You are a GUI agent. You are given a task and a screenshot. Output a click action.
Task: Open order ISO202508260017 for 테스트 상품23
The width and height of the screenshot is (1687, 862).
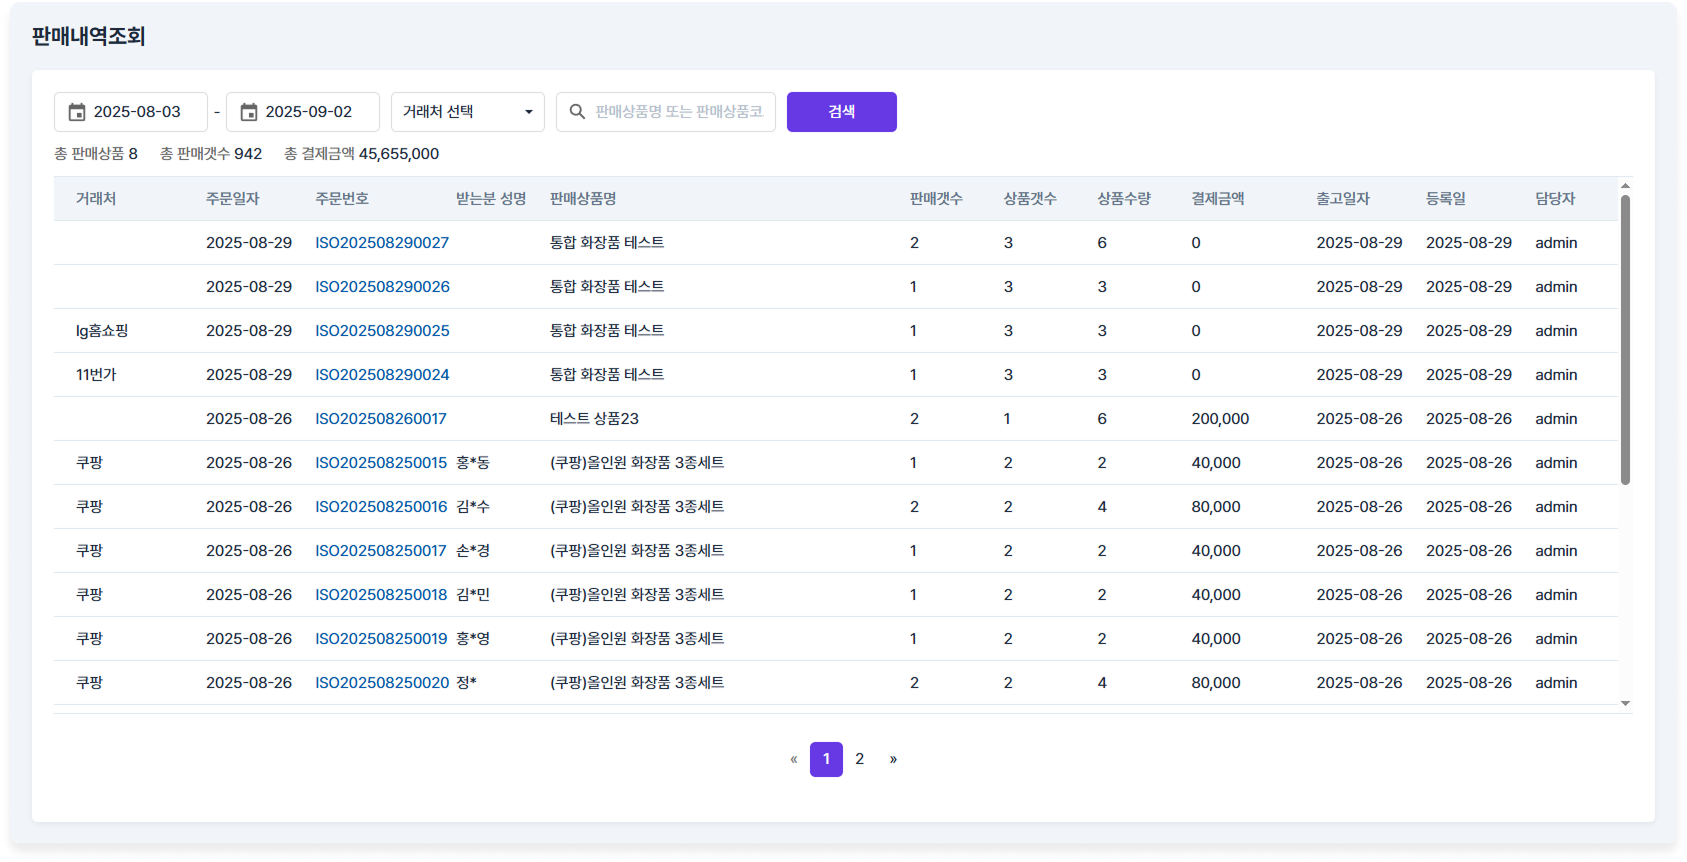pos(381,419)
